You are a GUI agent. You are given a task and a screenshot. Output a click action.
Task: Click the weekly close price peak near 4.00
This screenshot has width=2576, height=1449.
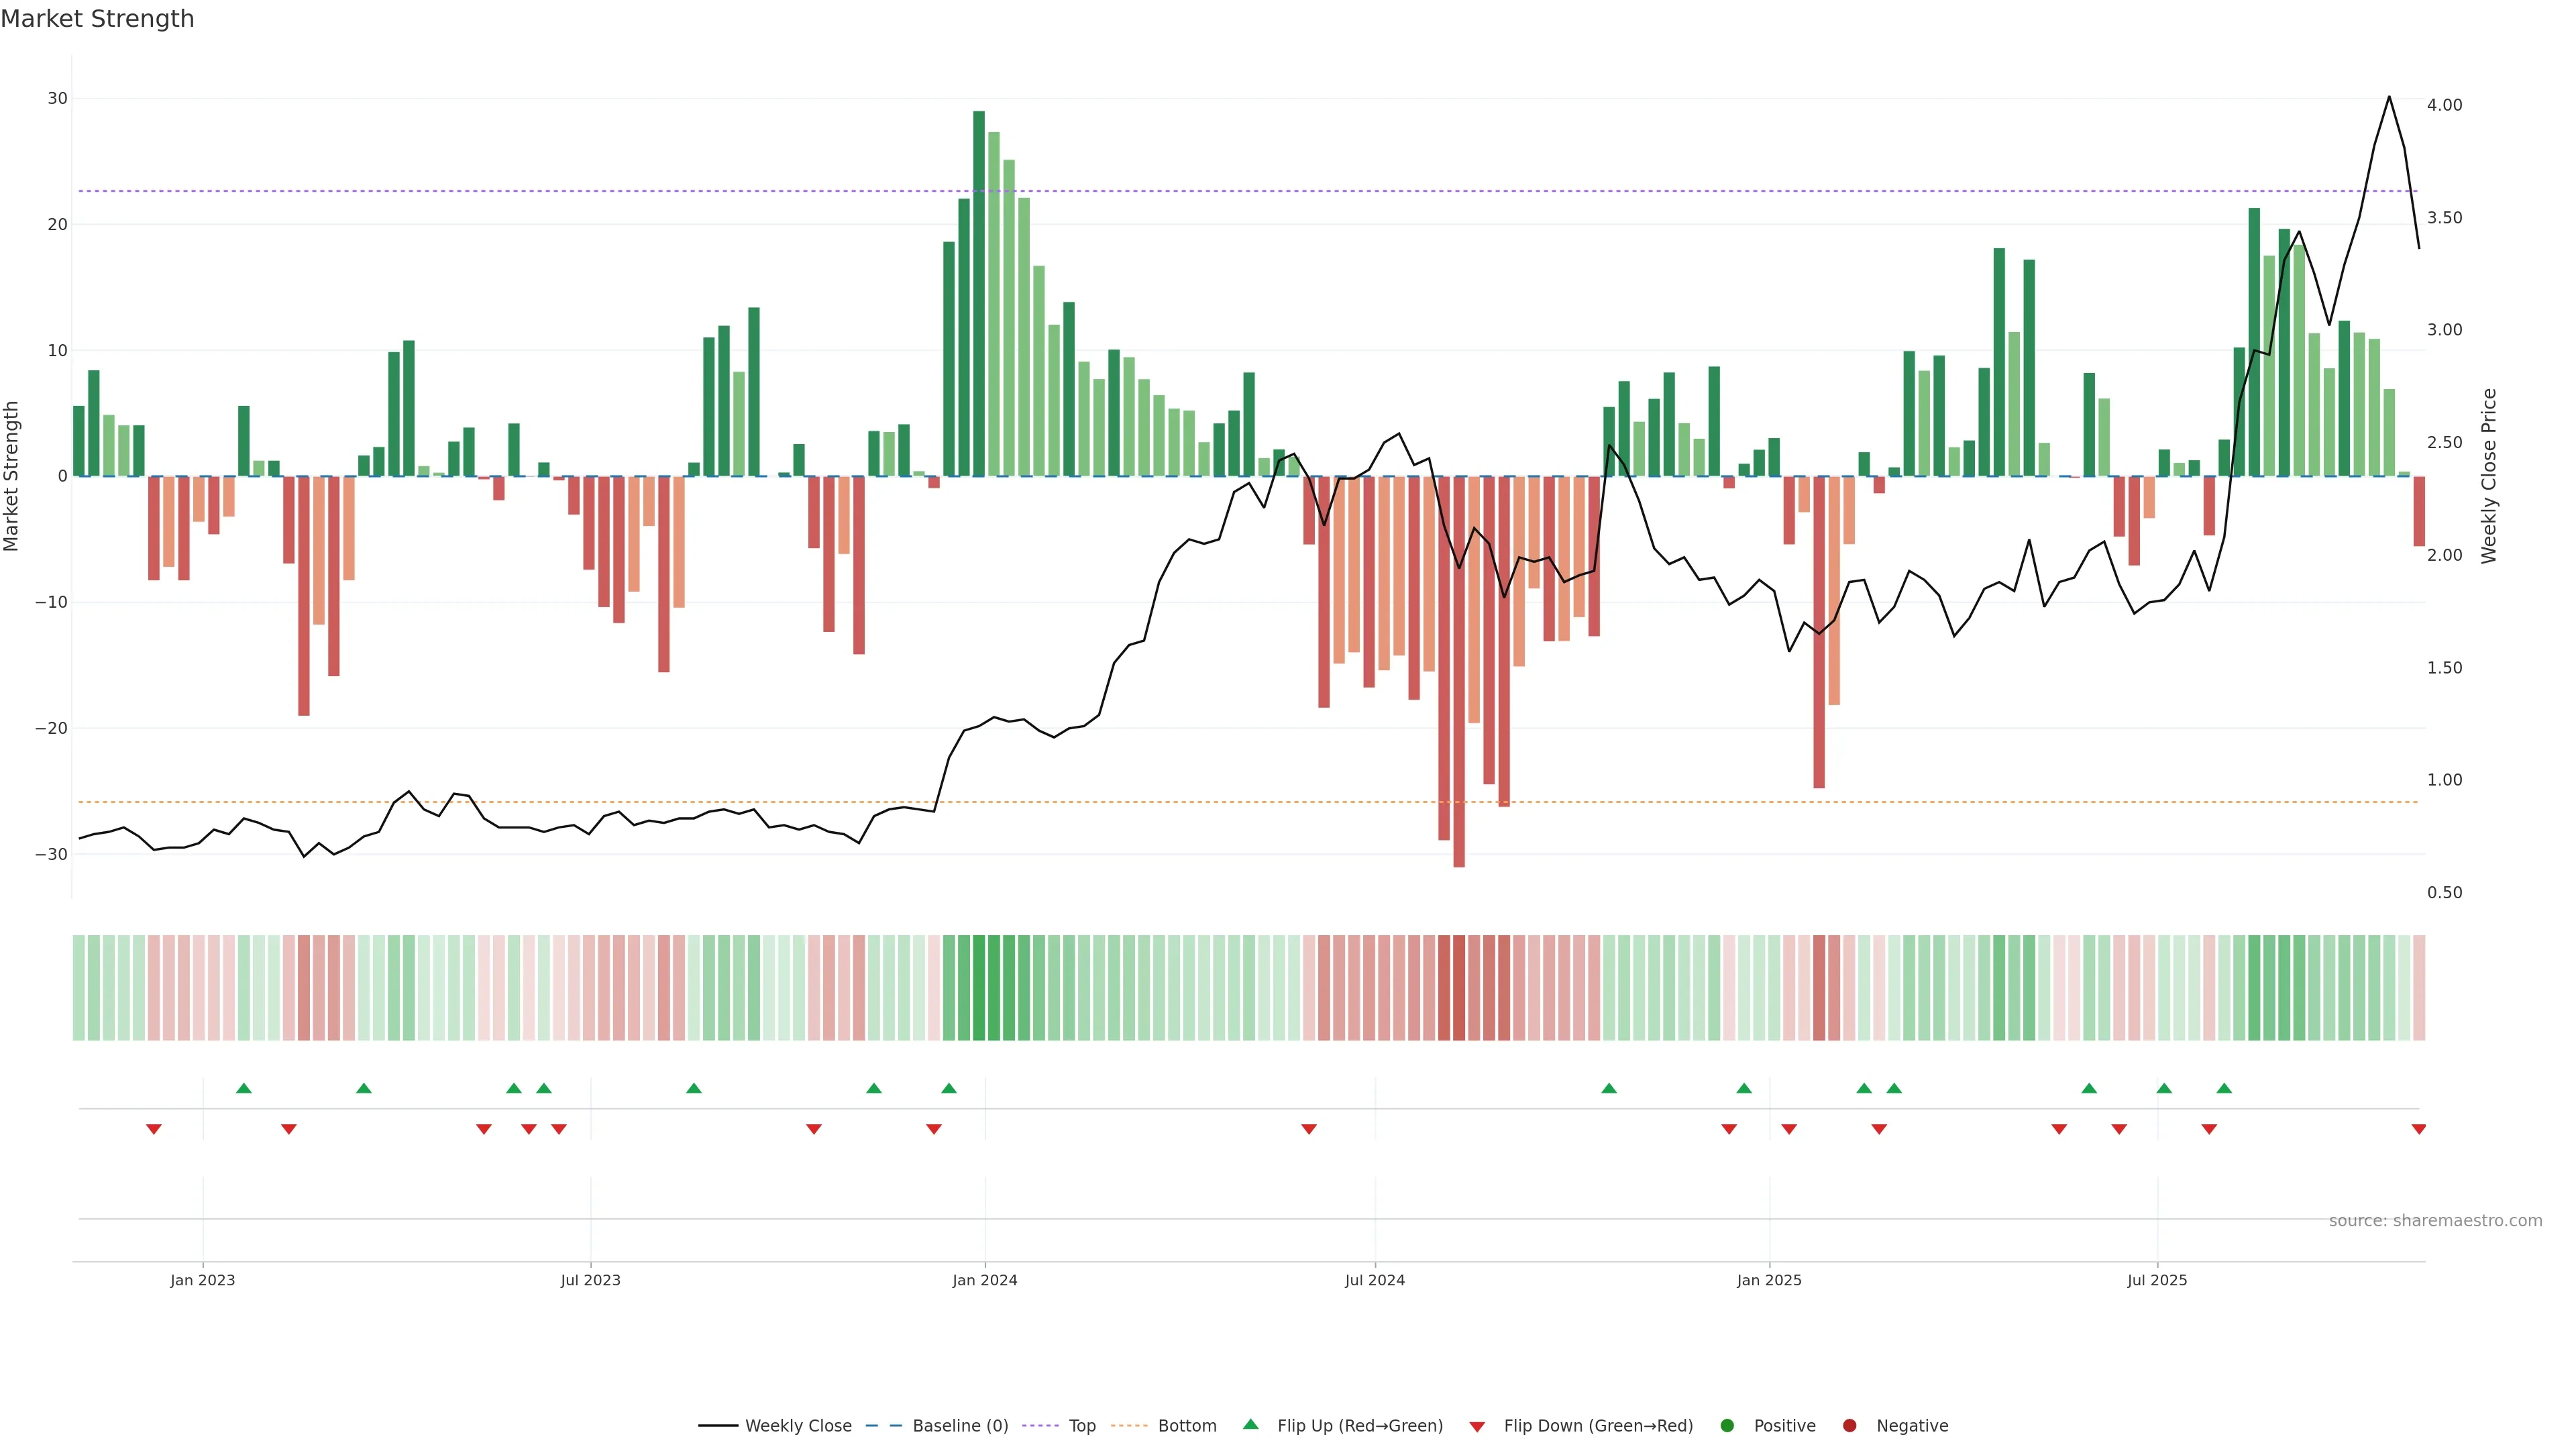click(x=2389, y=98)
